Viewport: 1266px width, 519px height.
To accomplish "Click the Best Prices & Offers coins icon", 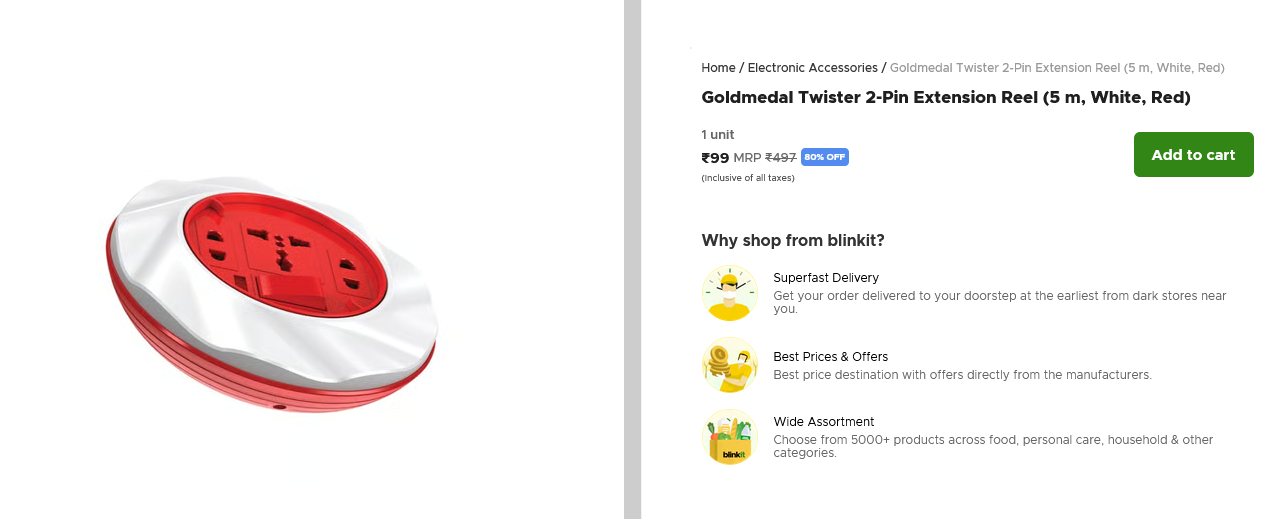I will 729,365.
